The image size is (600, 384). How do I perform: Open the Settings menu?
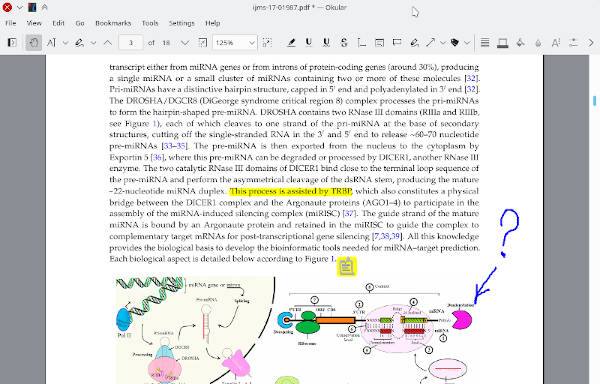[181, 23]
